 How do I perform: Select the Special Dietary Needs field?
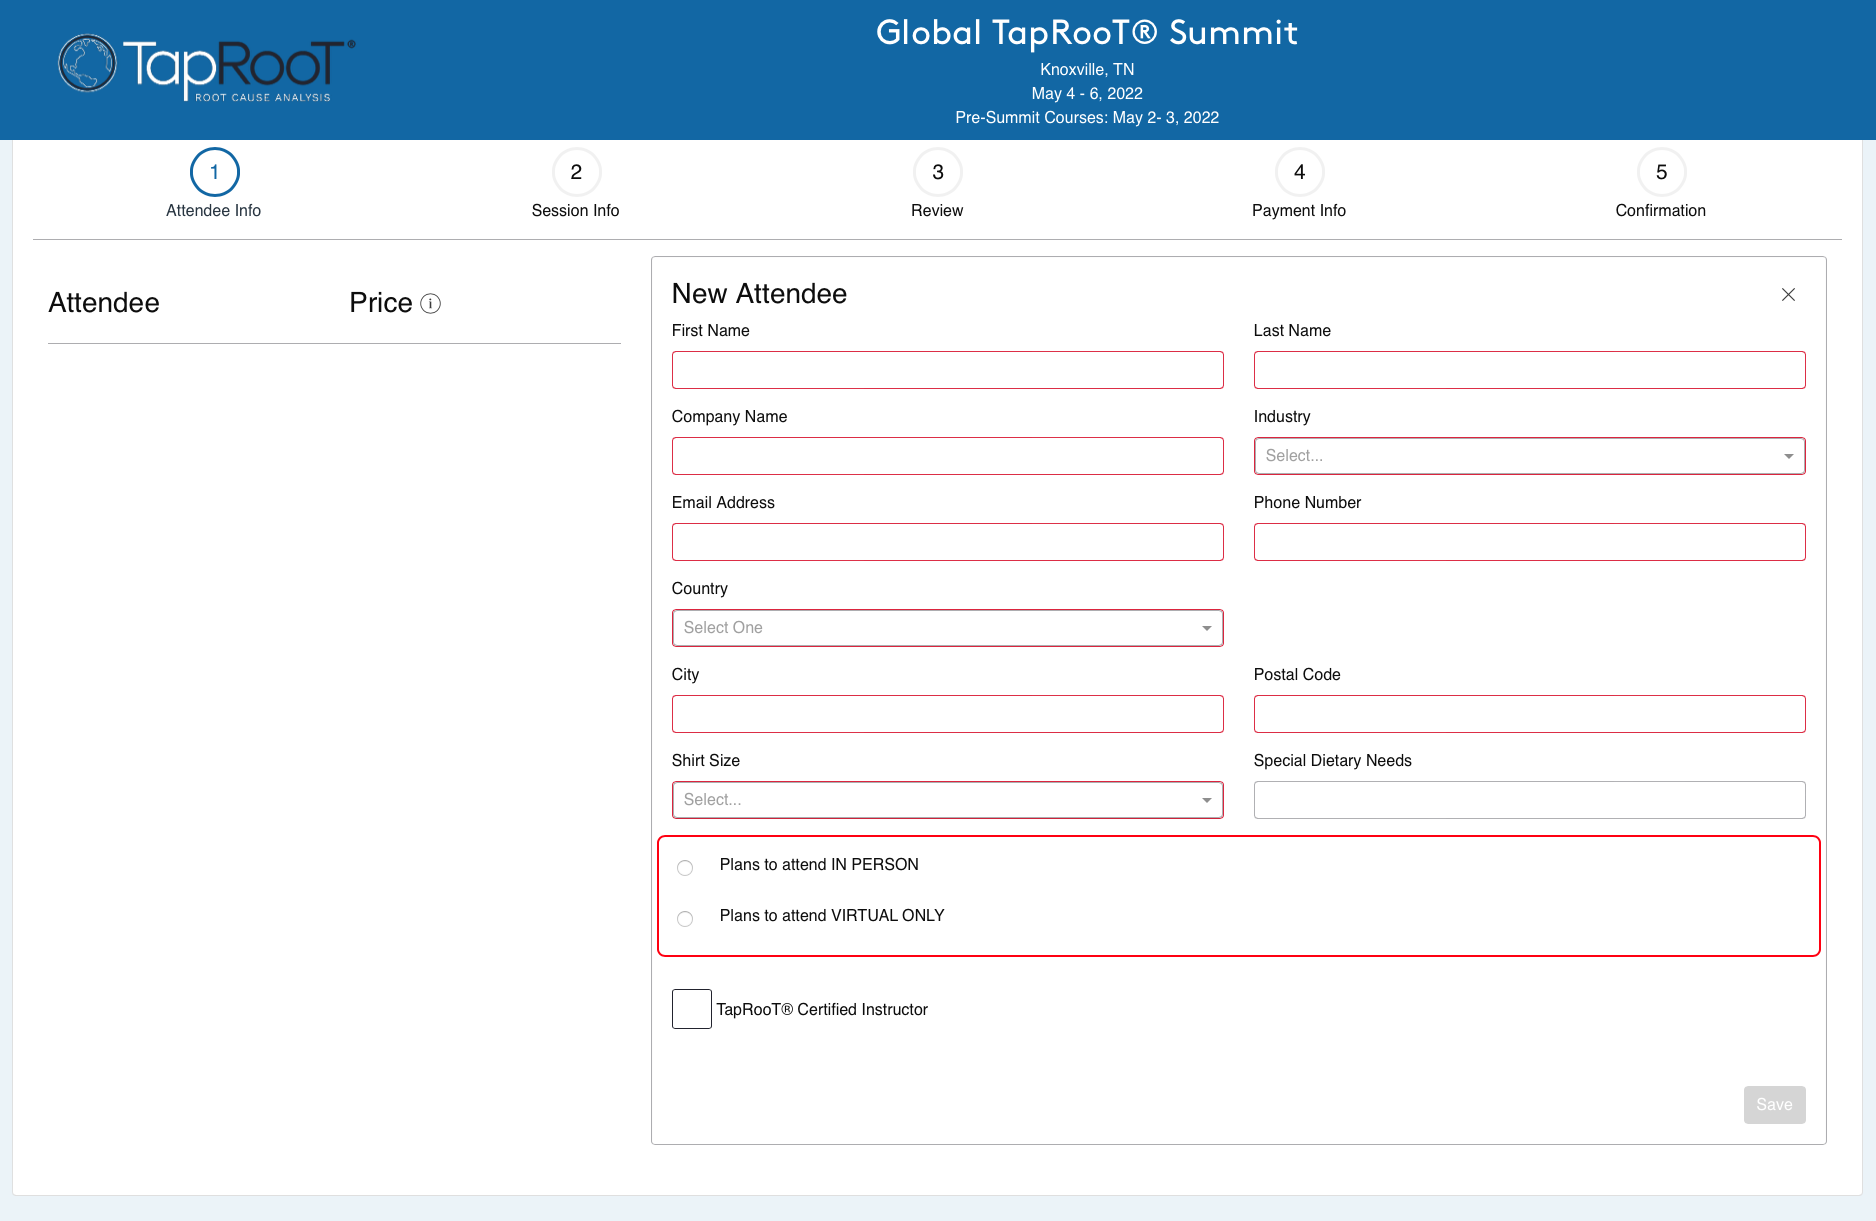point(1529,800)
